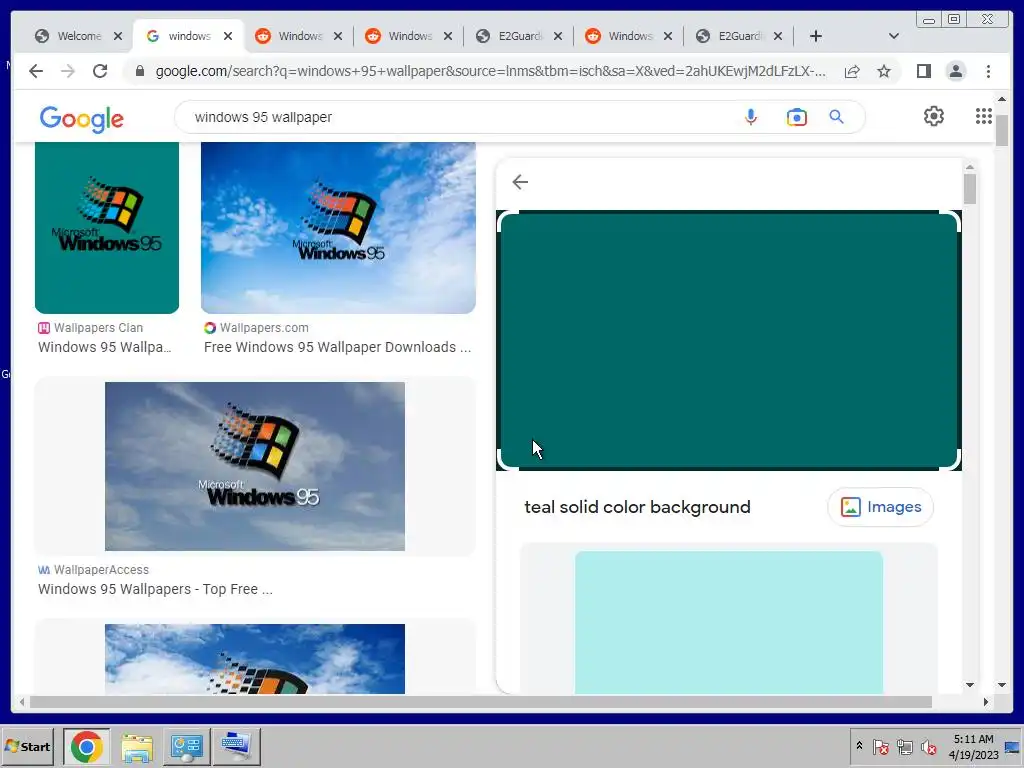Open Chrome side panel
The image size is (1024, 768).
pos(923,71)
